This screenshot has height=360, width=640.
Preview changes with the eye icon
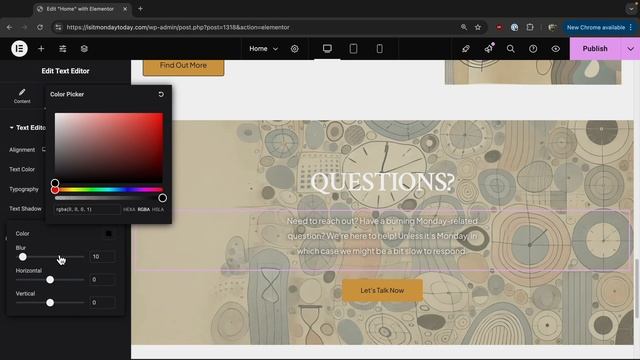click(x=556, y=49)
